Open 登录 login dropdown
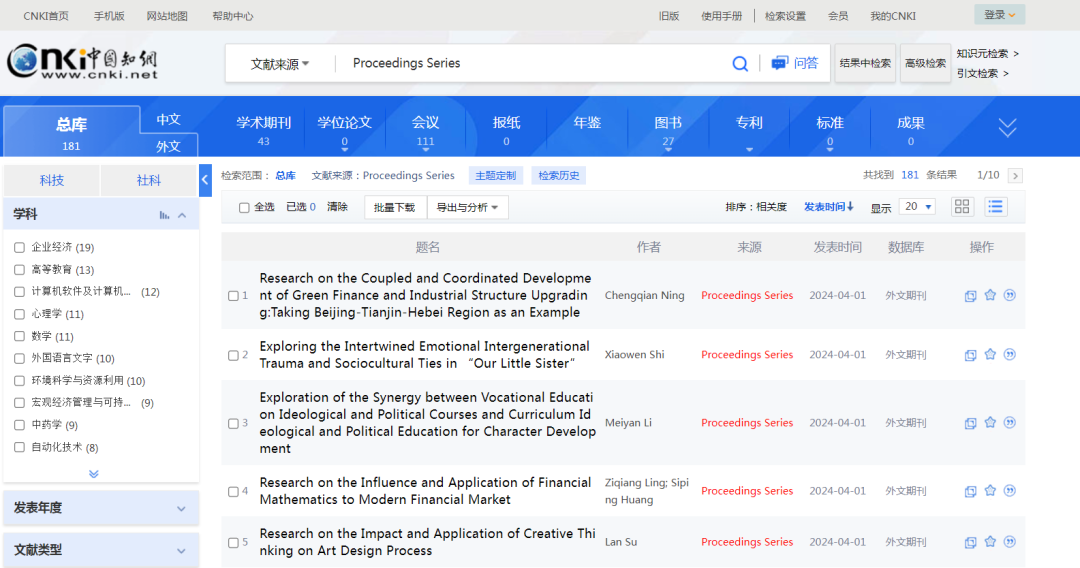This screenshot has width=1080, height=568. (999, 14)
